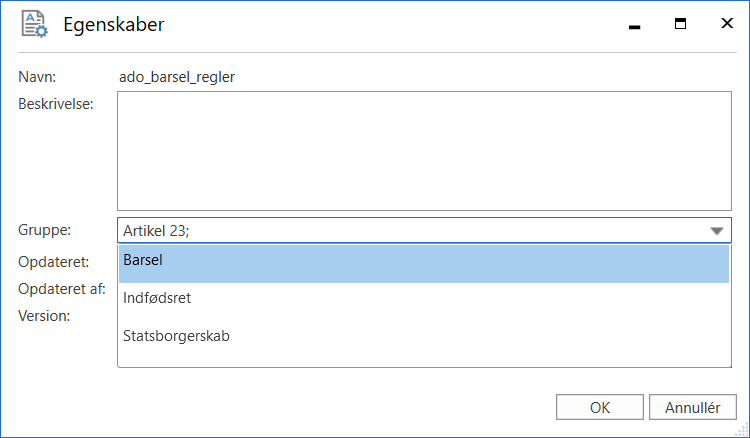Click the Beskrivelse label

55,105
